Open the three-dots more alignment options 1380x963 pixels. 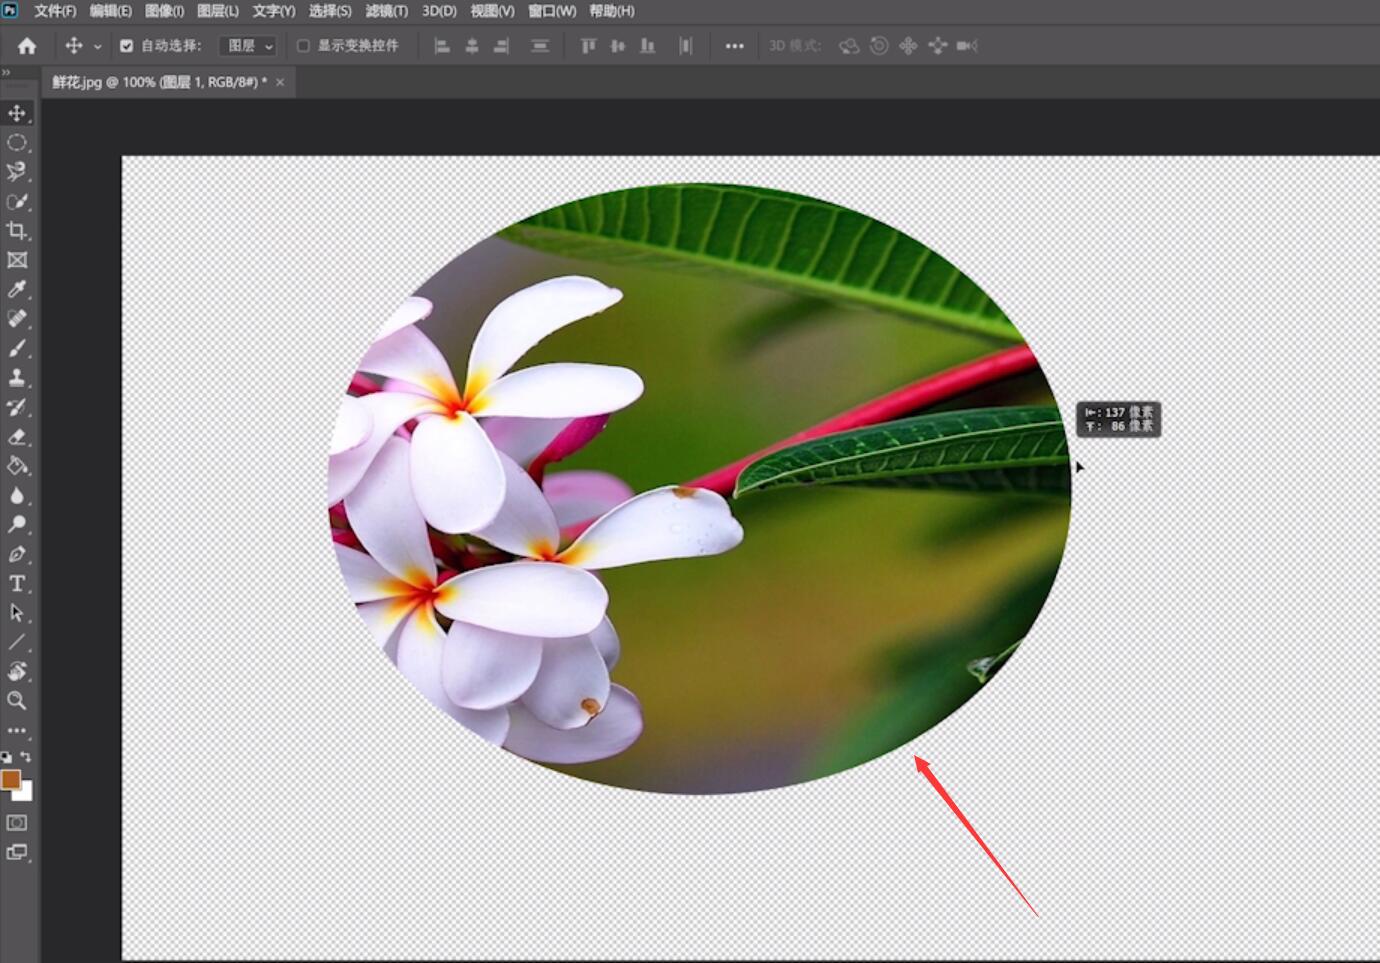[734, 46]
